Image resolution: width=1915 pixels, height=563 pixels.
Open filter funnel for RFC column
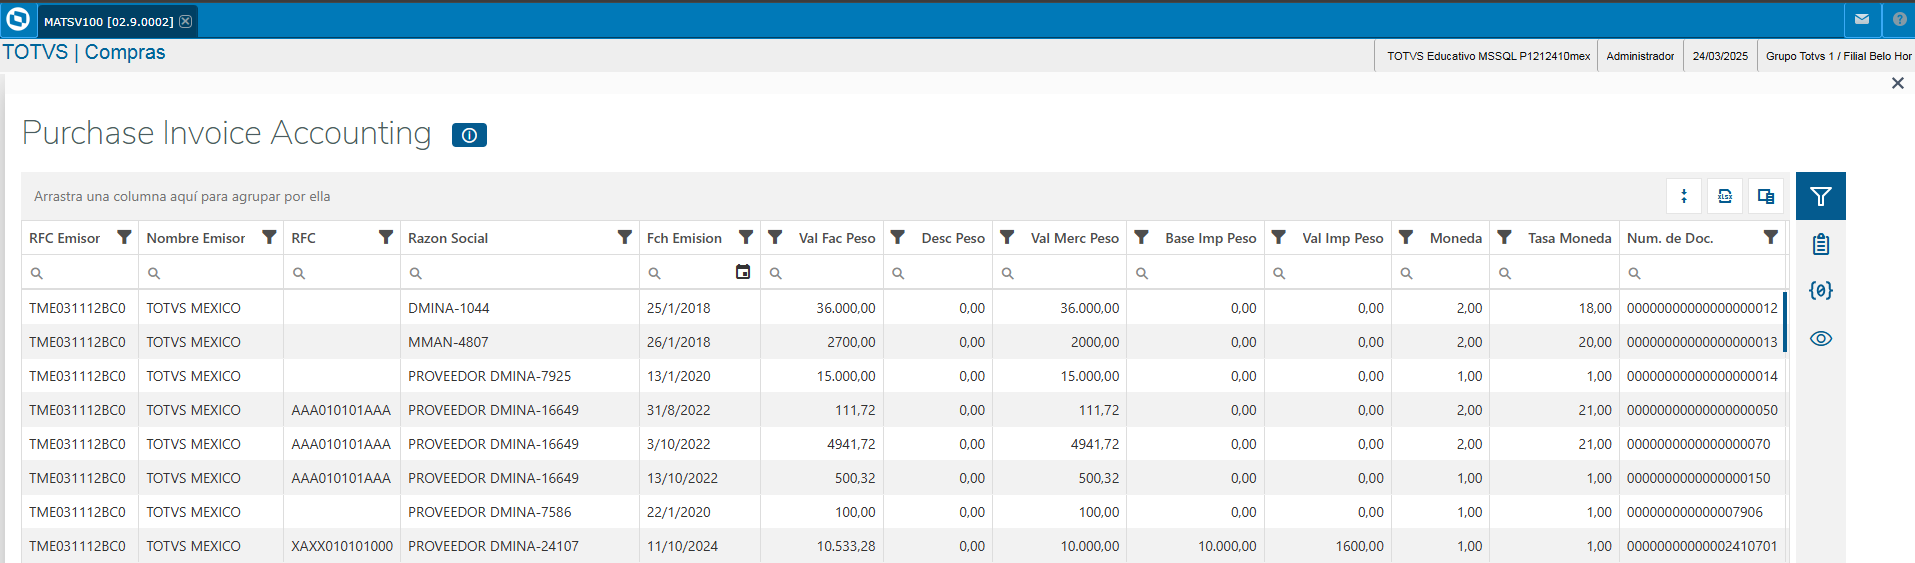pyautogui.click(x=386, y=237)
